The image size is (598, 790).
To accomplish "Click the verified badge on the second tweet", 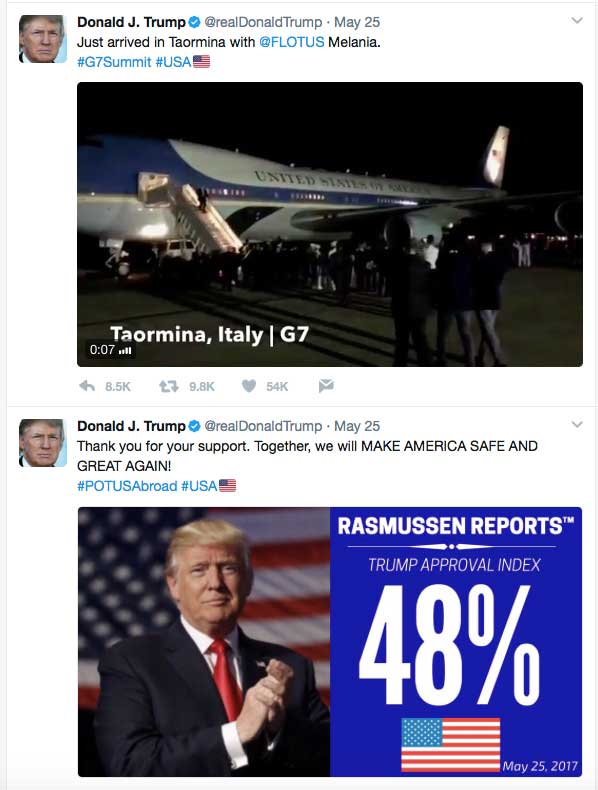I will [x=194, y=426].
